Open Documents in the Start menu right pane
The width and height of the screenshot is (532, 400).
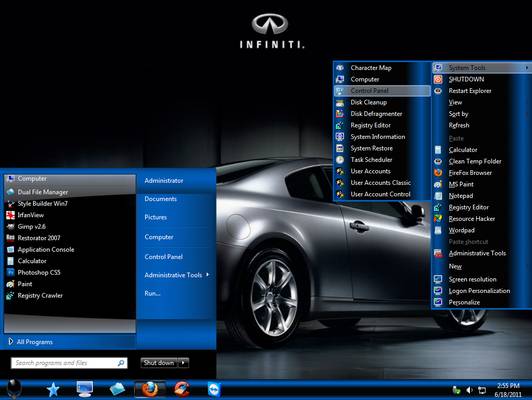160,199
